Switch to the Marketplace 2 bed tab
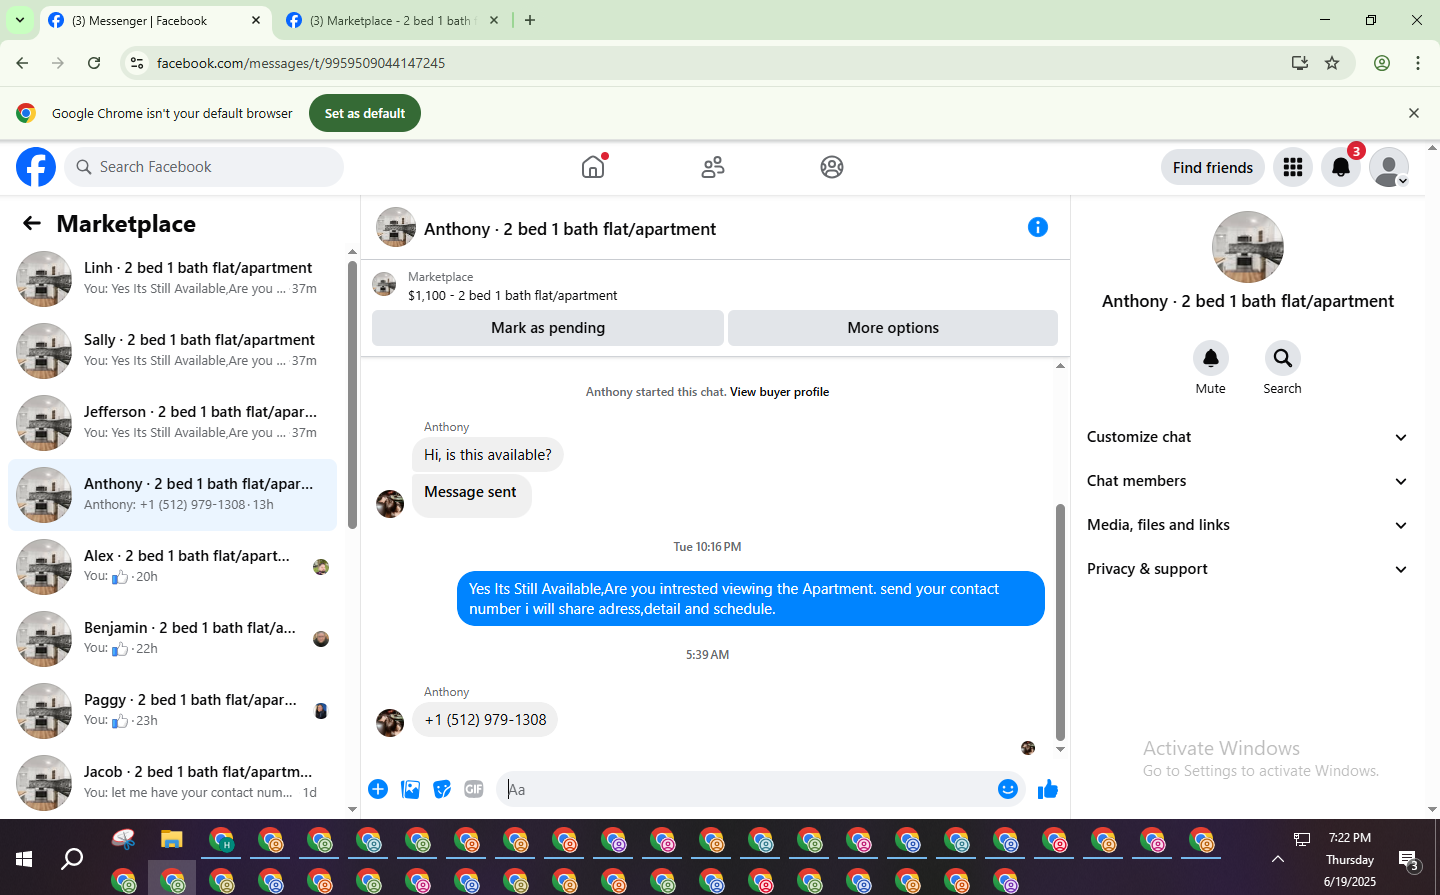 pos(392,21)
